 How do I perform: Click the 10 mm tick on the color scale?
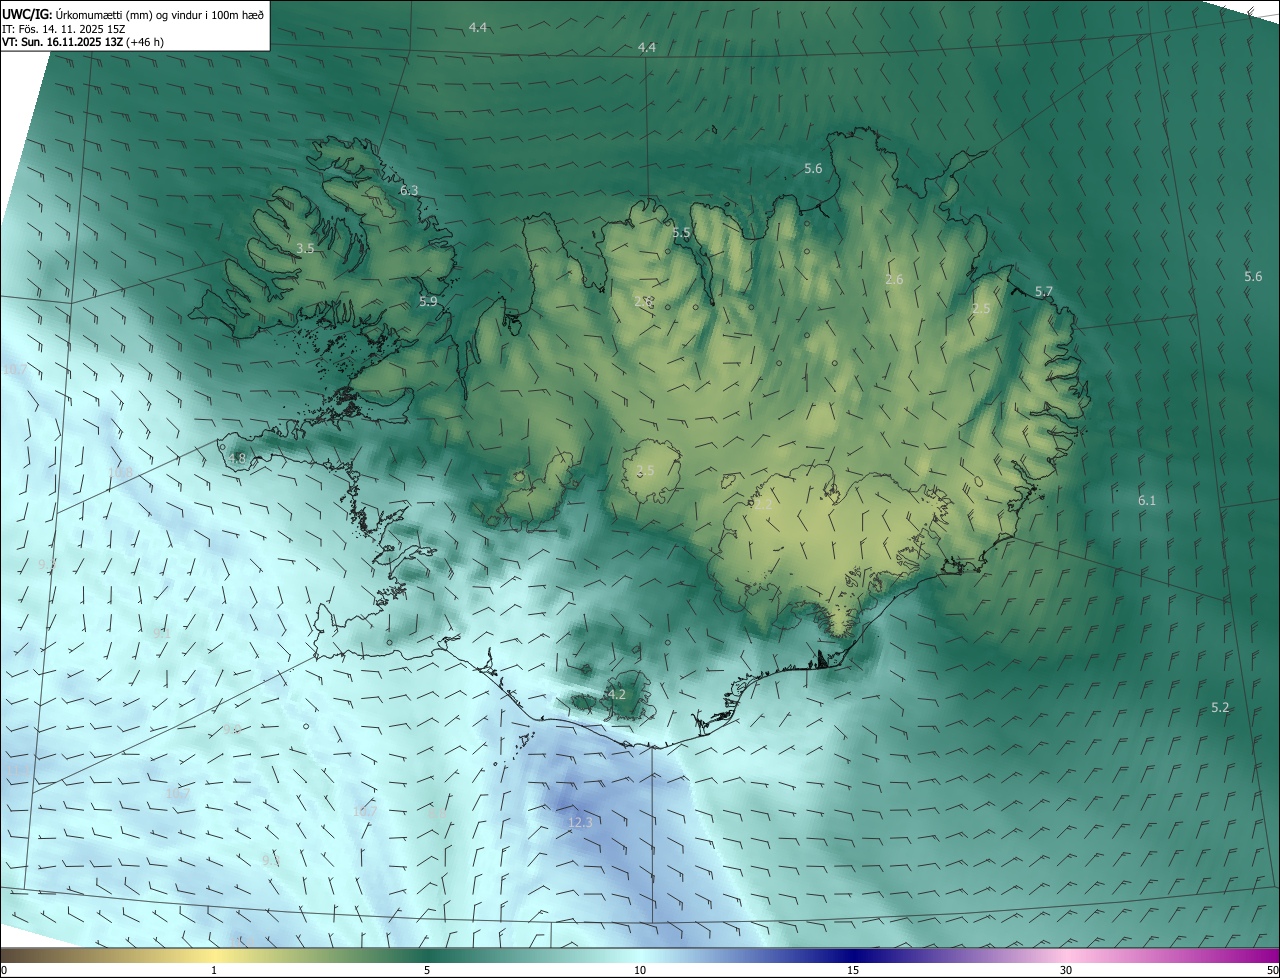tap(640, 970)
